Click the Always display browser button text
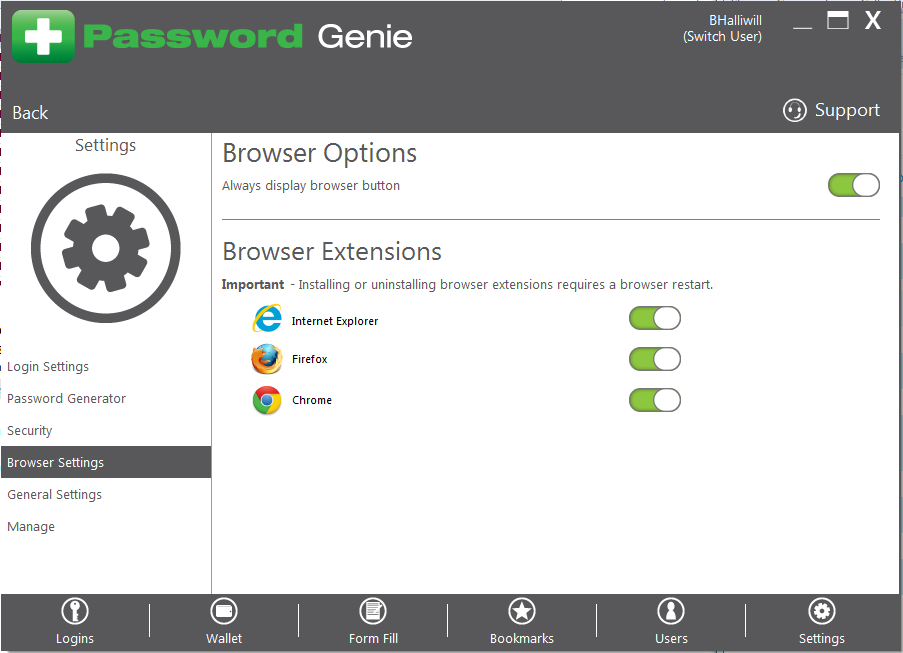 click(311, 186)
